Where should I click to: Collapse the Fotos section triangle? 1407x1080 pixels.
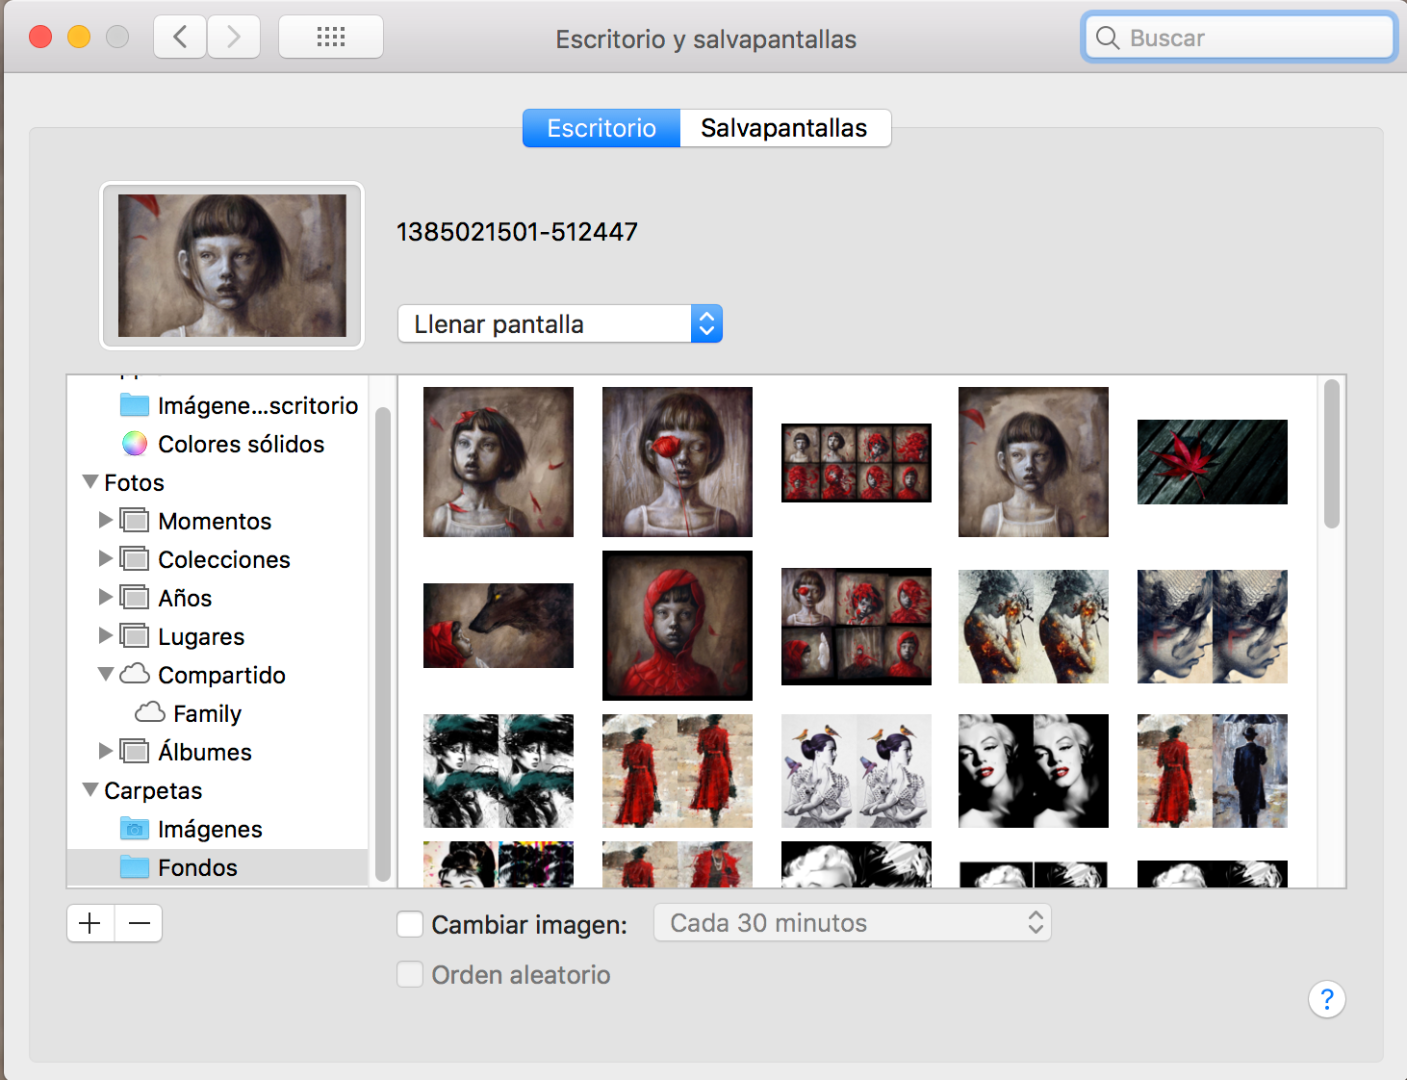(x=90, y=482)
